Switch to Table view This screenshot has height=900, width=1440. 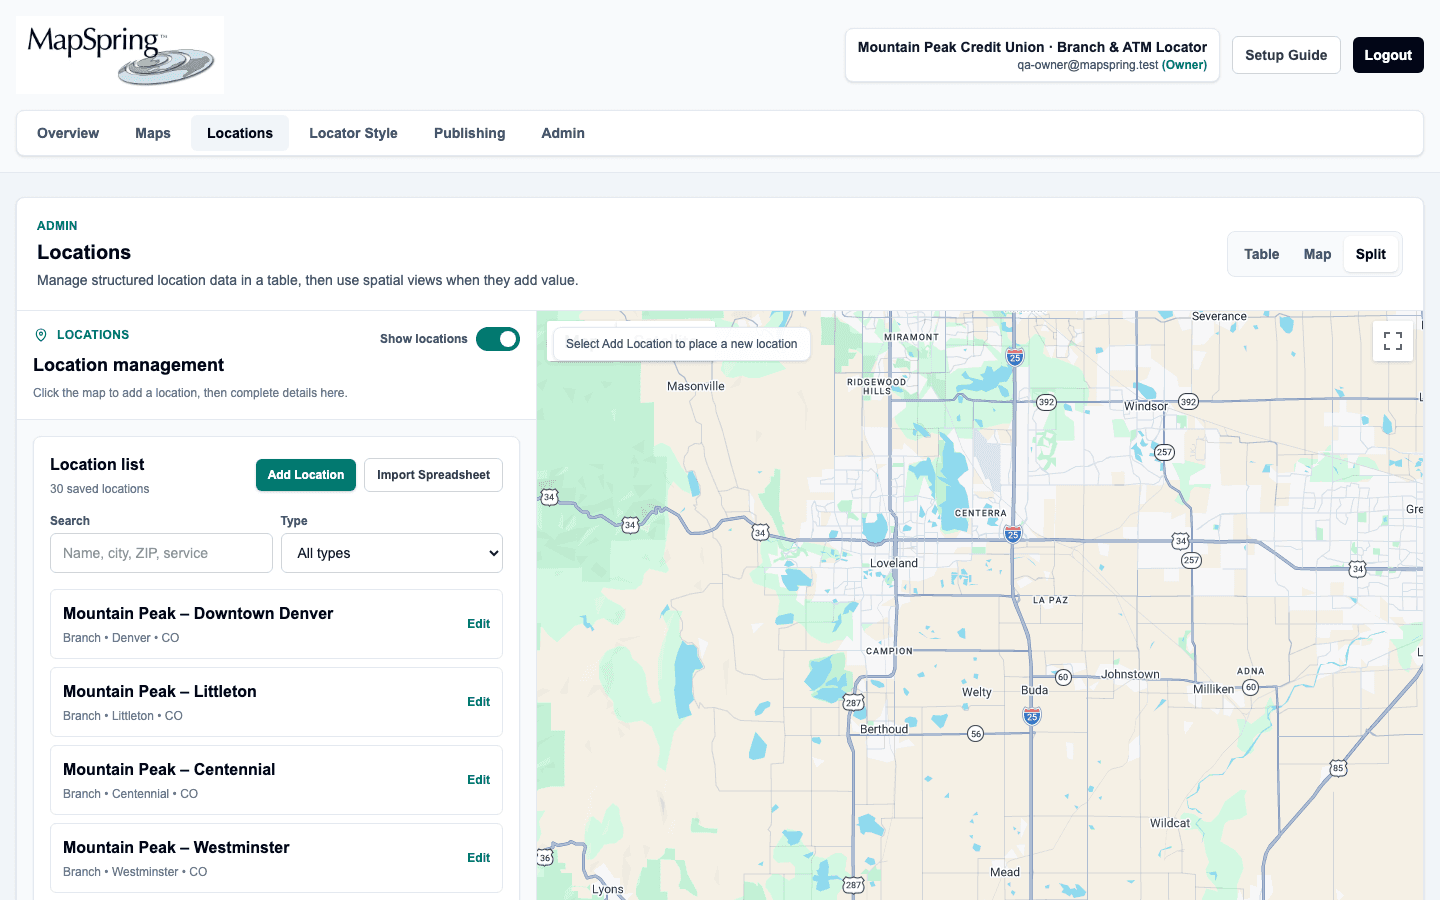(1261, 254)
